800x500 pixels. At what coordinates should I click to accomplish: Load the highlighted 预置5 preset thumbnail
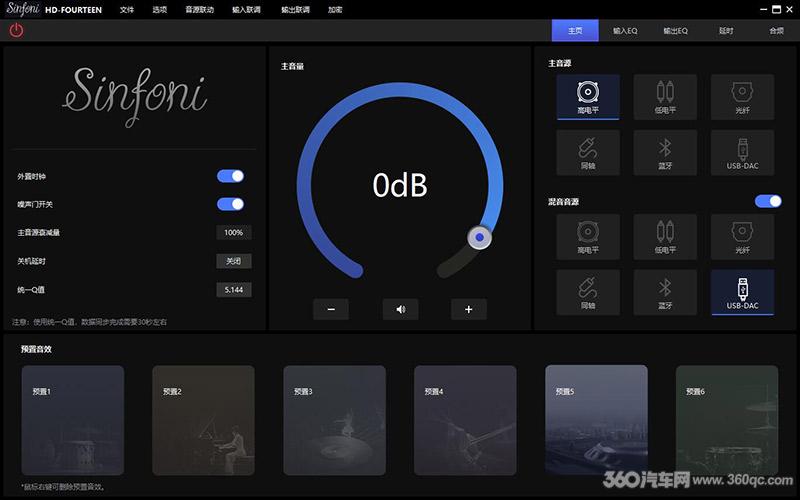pos(596,420)
